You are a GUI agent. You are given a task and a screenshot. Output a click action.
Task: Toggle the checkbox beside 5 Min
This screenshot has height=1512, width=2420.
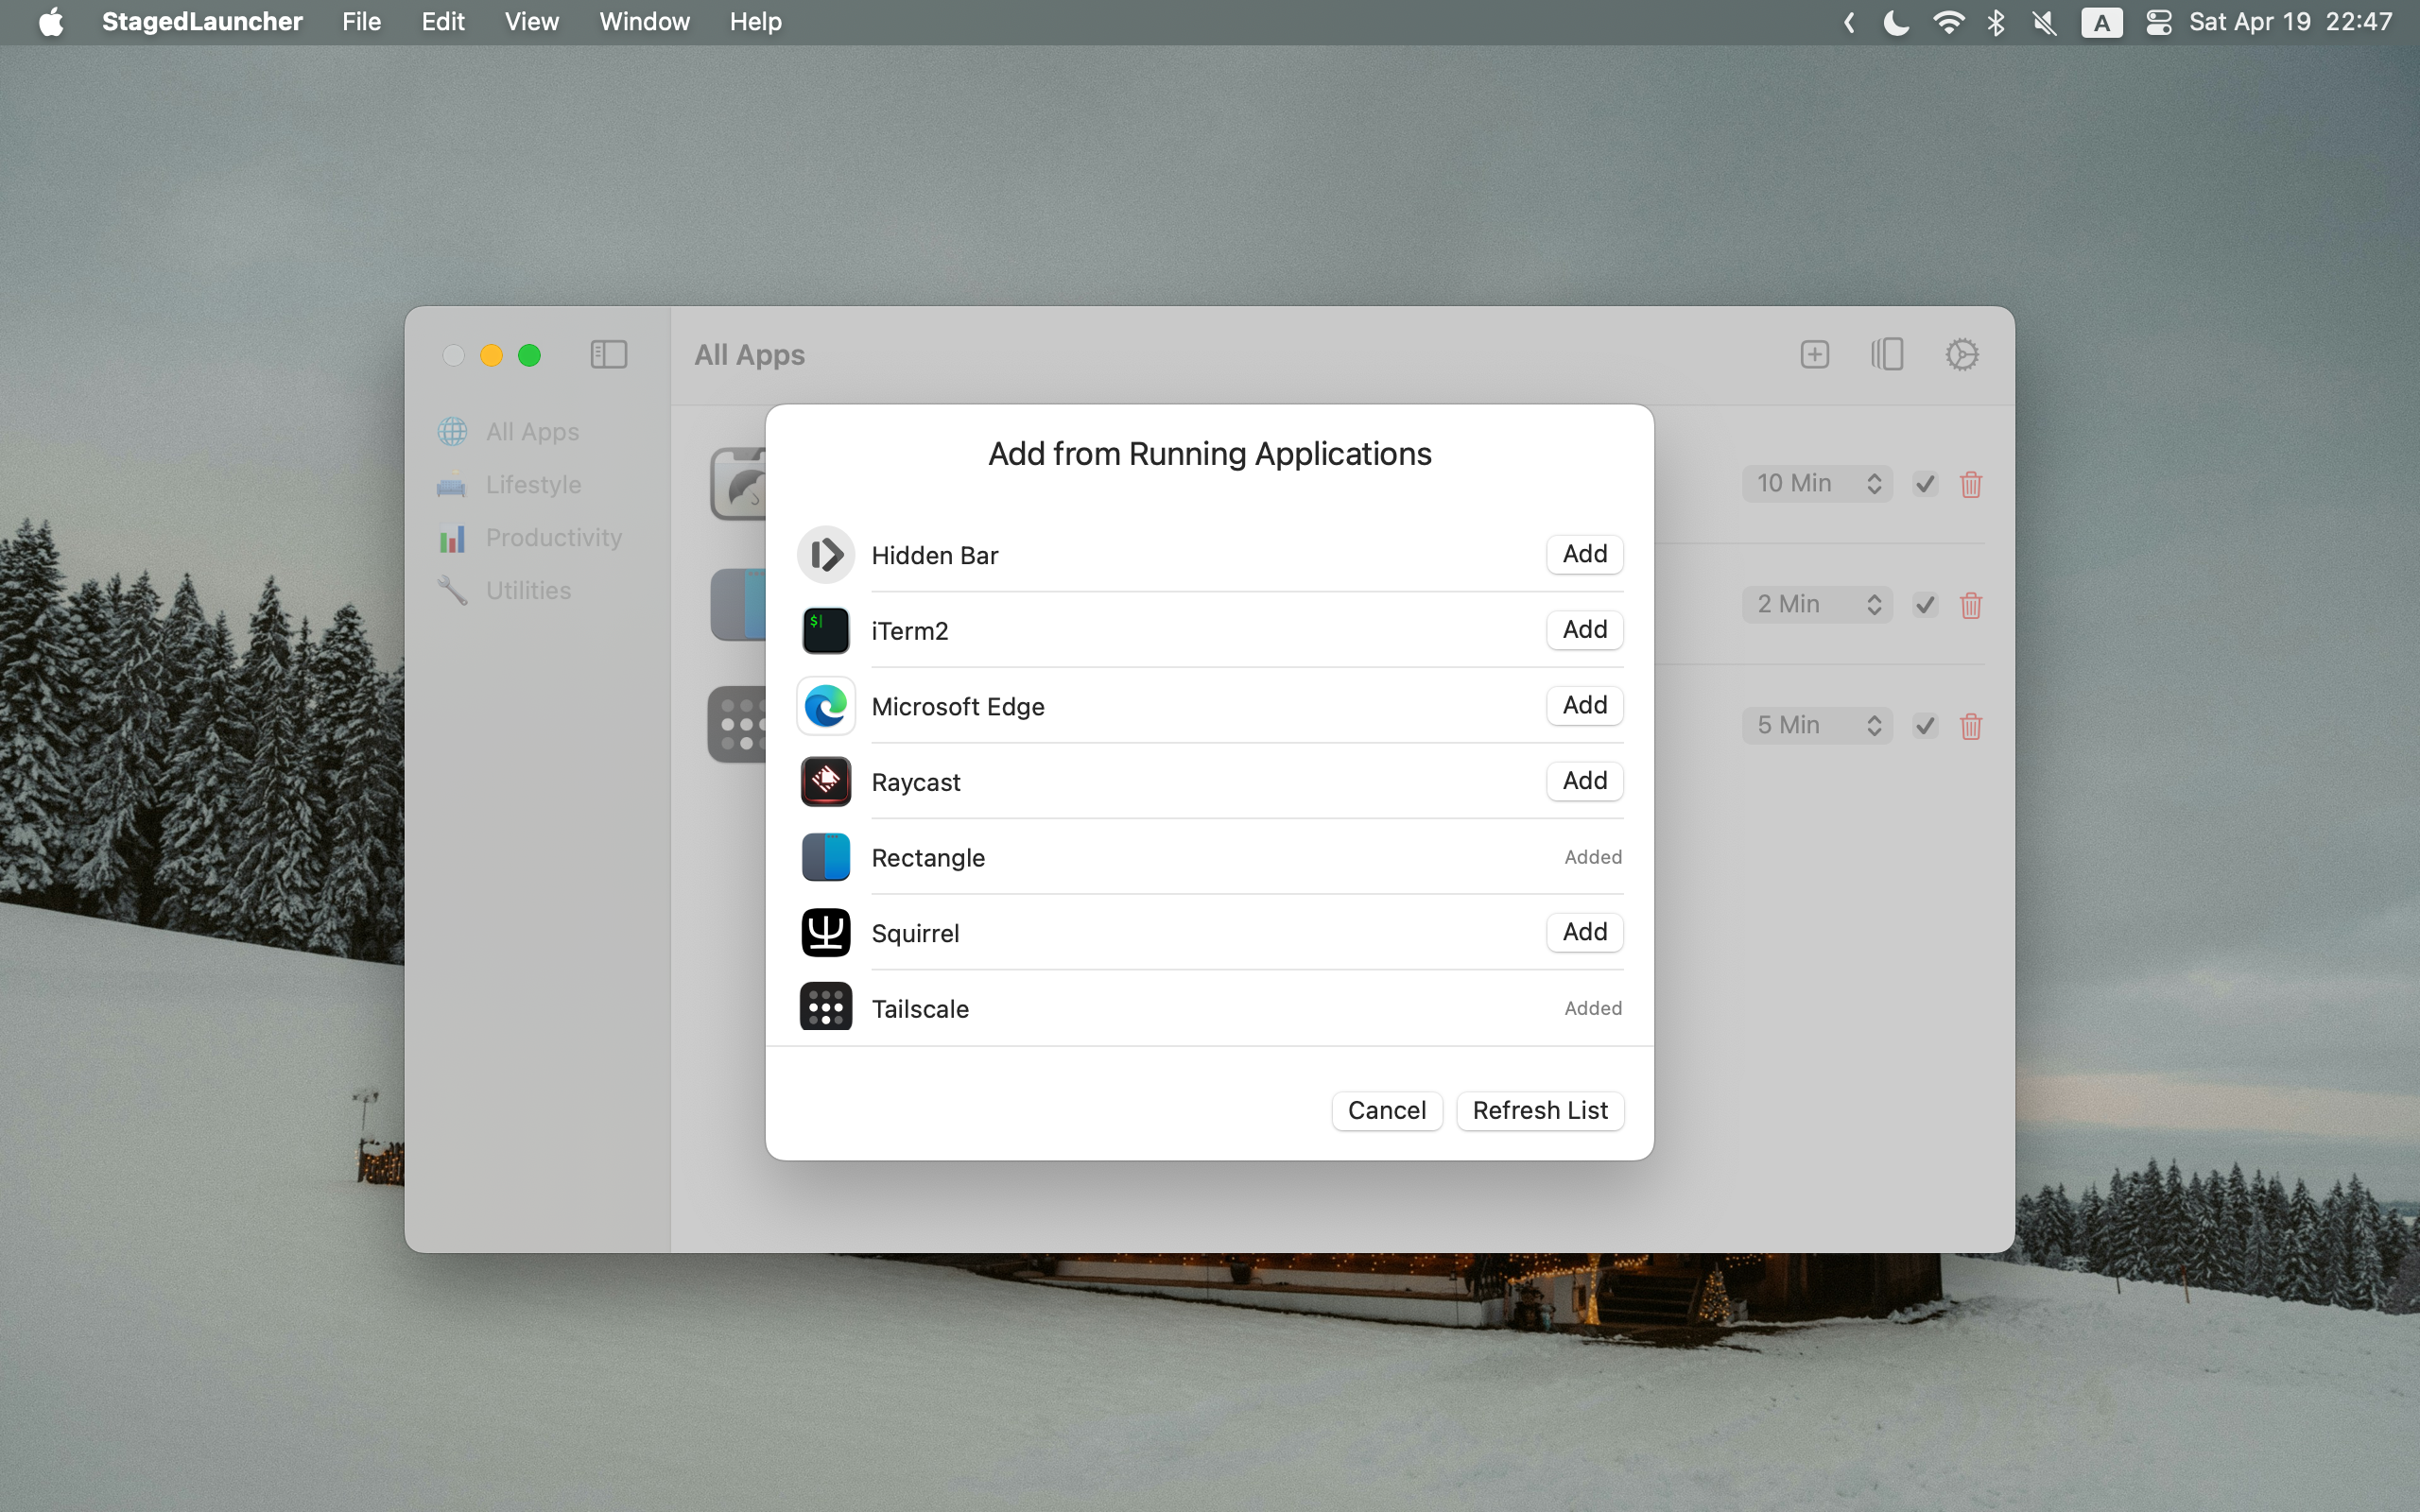(1925, 726)
